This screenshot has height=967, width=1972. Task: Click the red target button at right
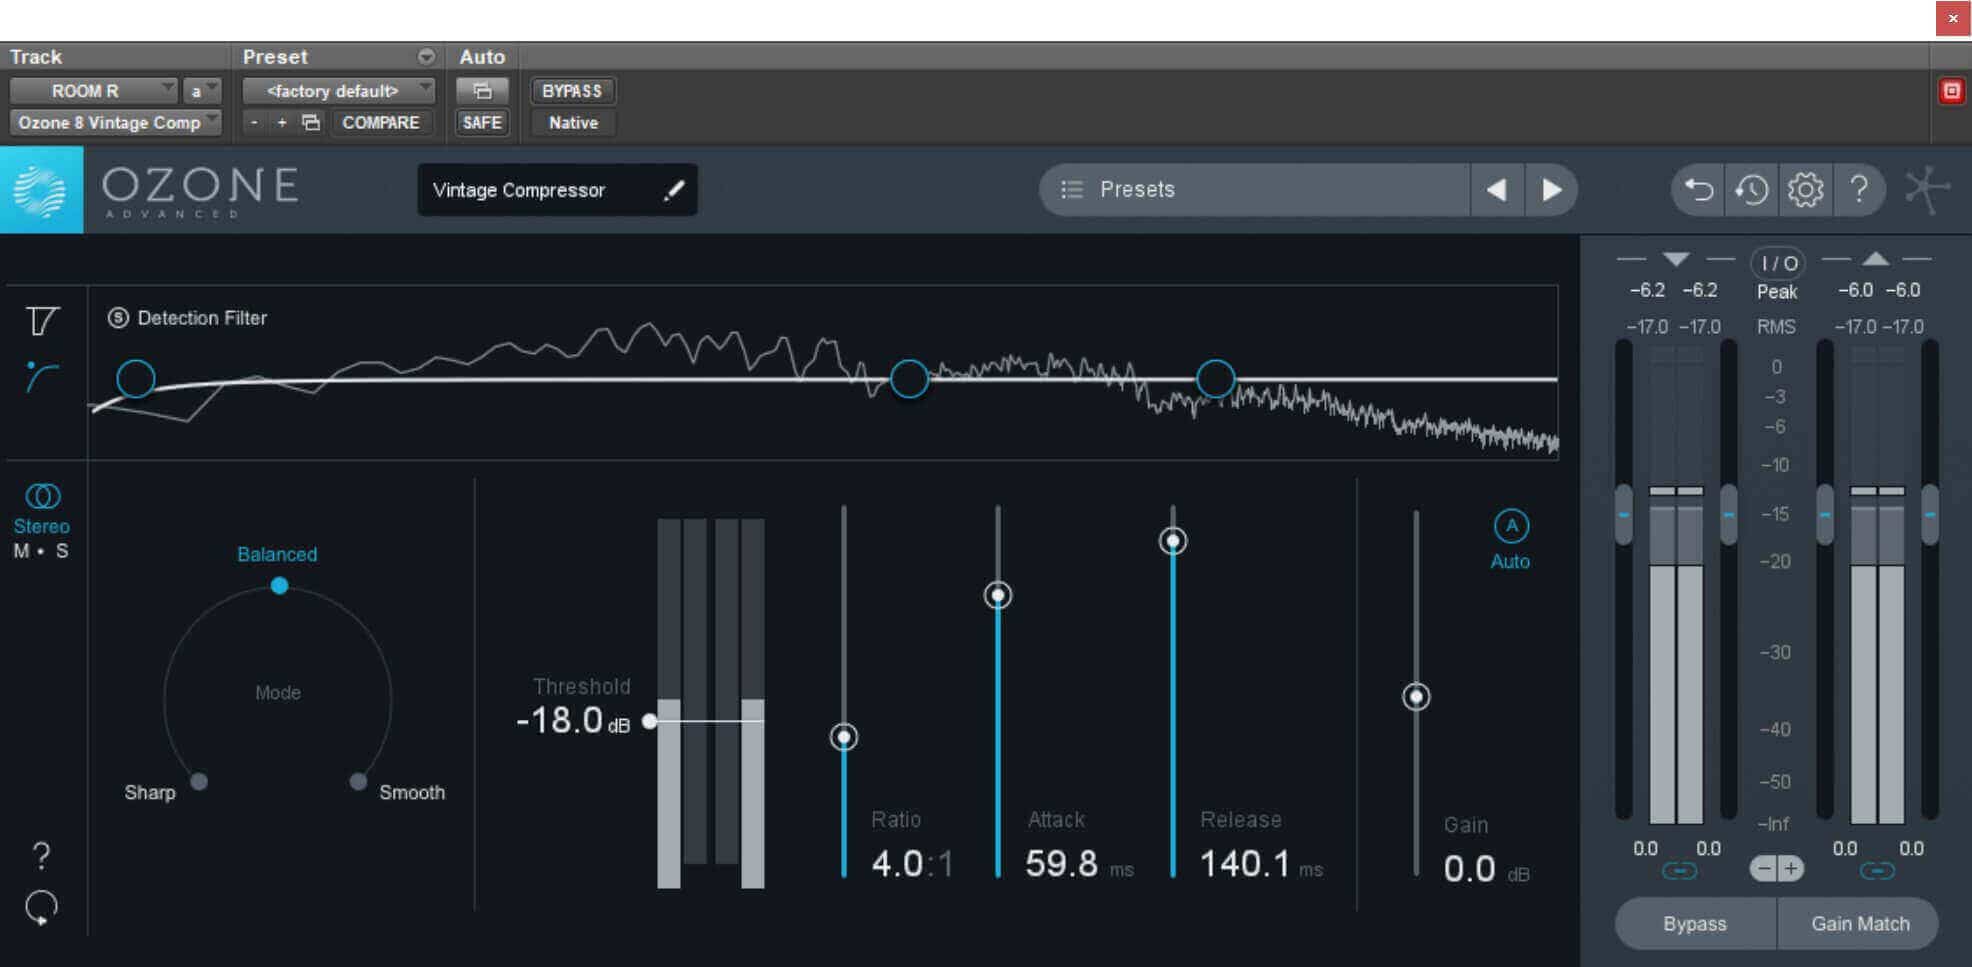click(x=1951, y=91)
